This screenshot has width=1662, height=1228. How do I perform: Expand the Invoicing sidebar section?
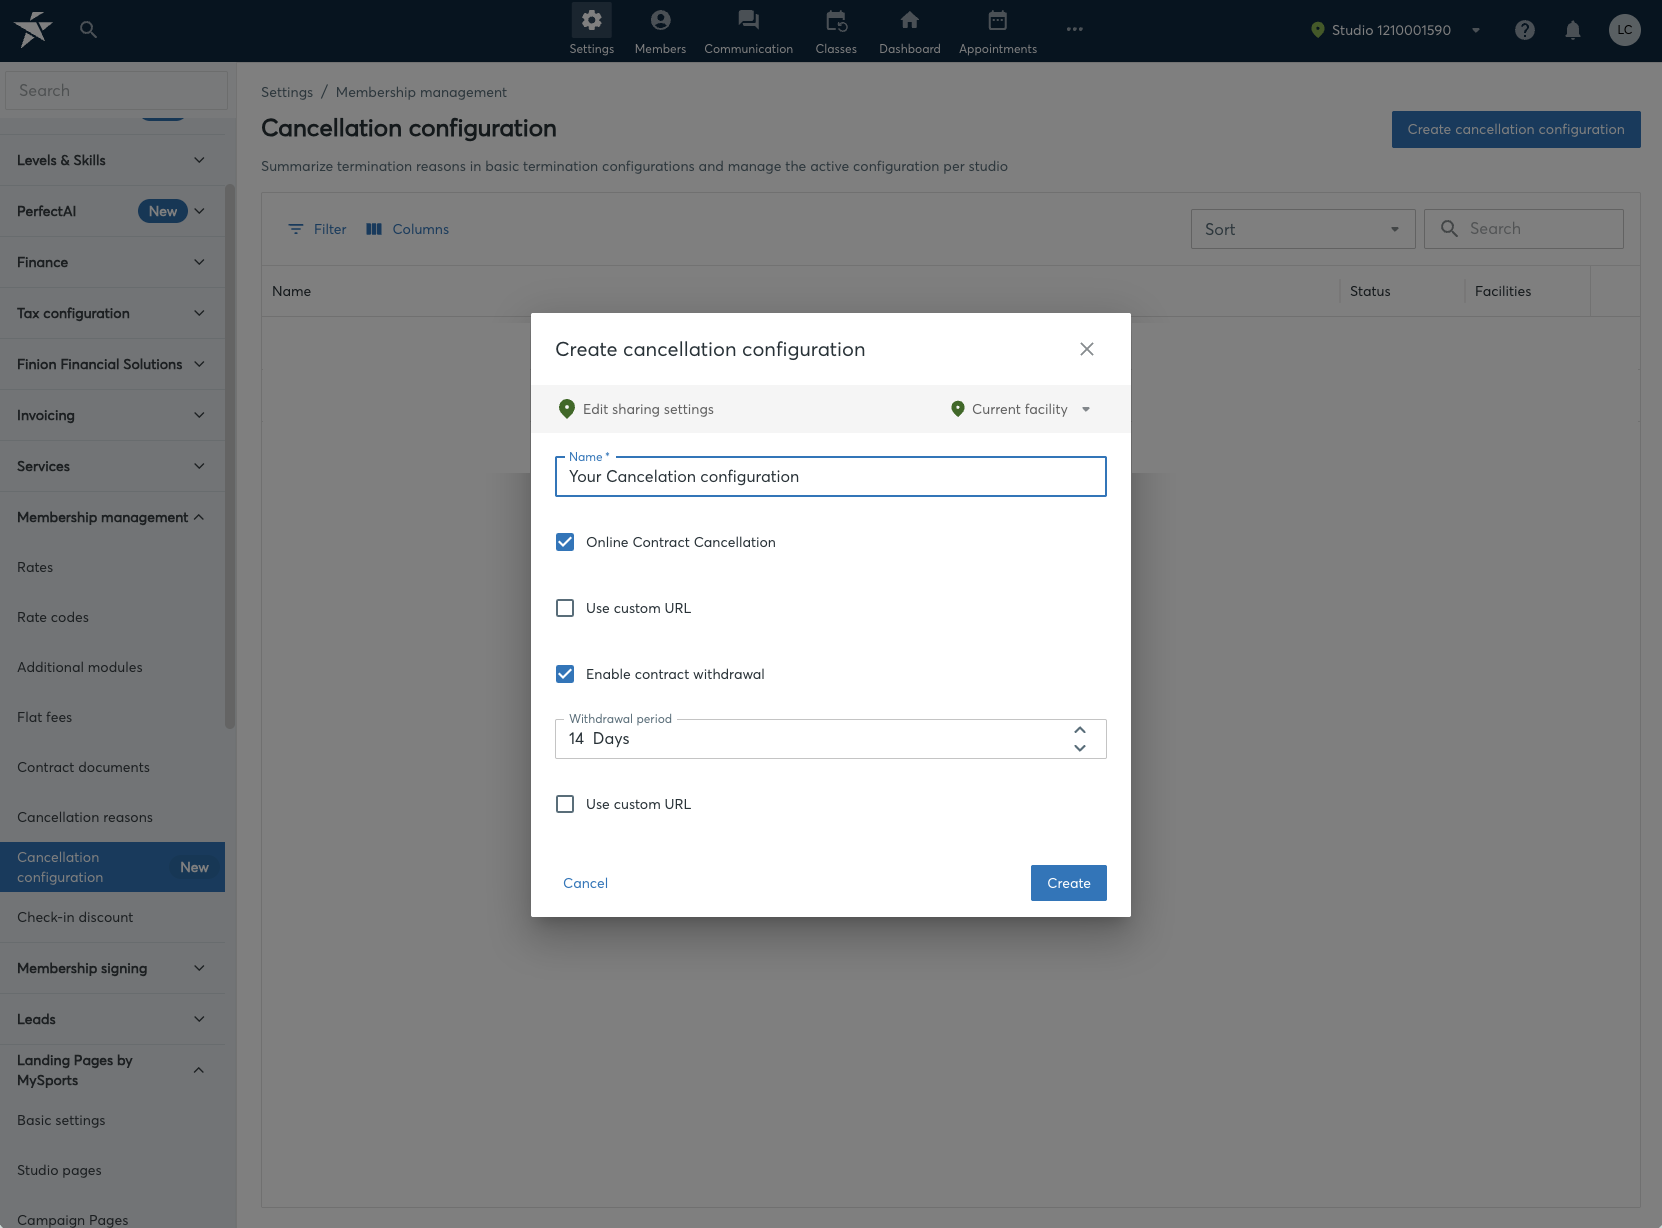pos(112,415)
